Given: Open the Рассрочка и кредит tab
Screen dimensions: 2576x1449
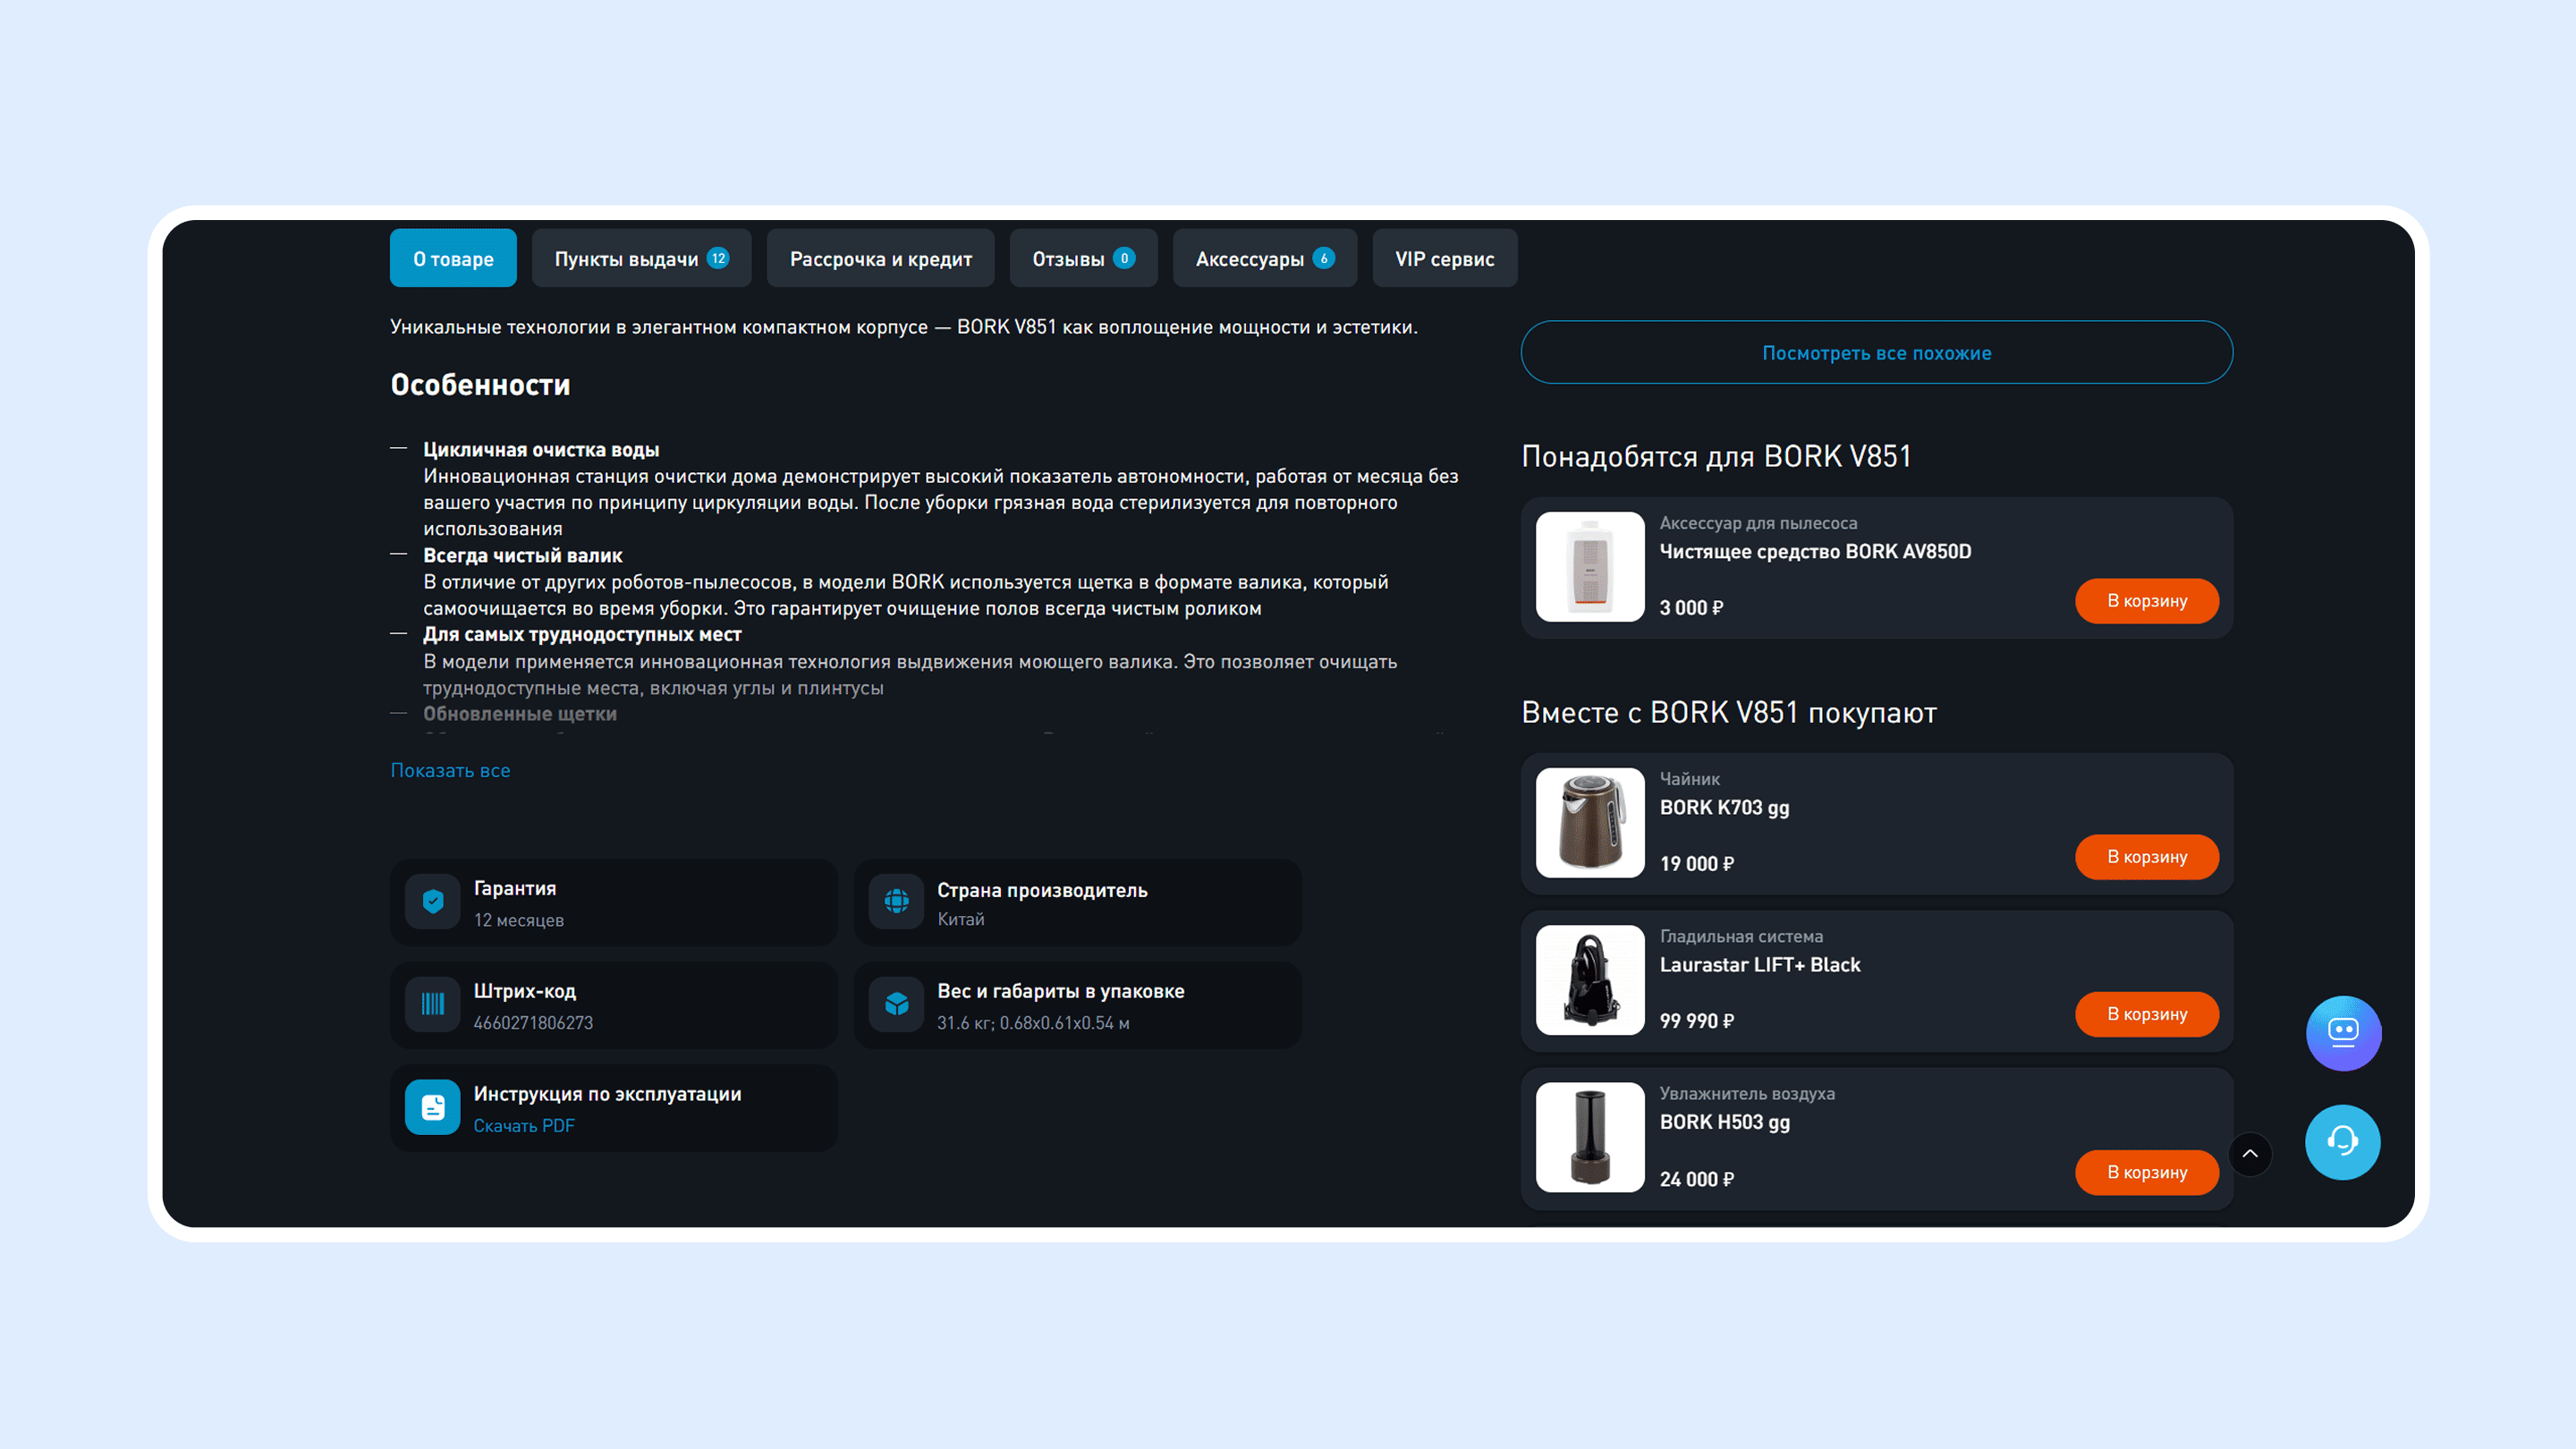Looking at the screenshot, I should pos(880,259).
